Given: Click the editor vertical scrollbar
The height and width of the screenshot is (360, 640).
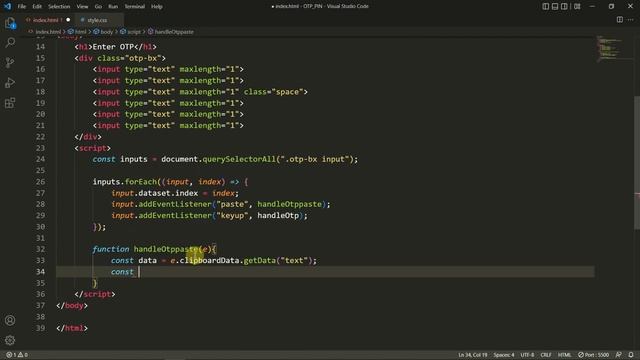Looking at the screenshot, I should 637,163.
